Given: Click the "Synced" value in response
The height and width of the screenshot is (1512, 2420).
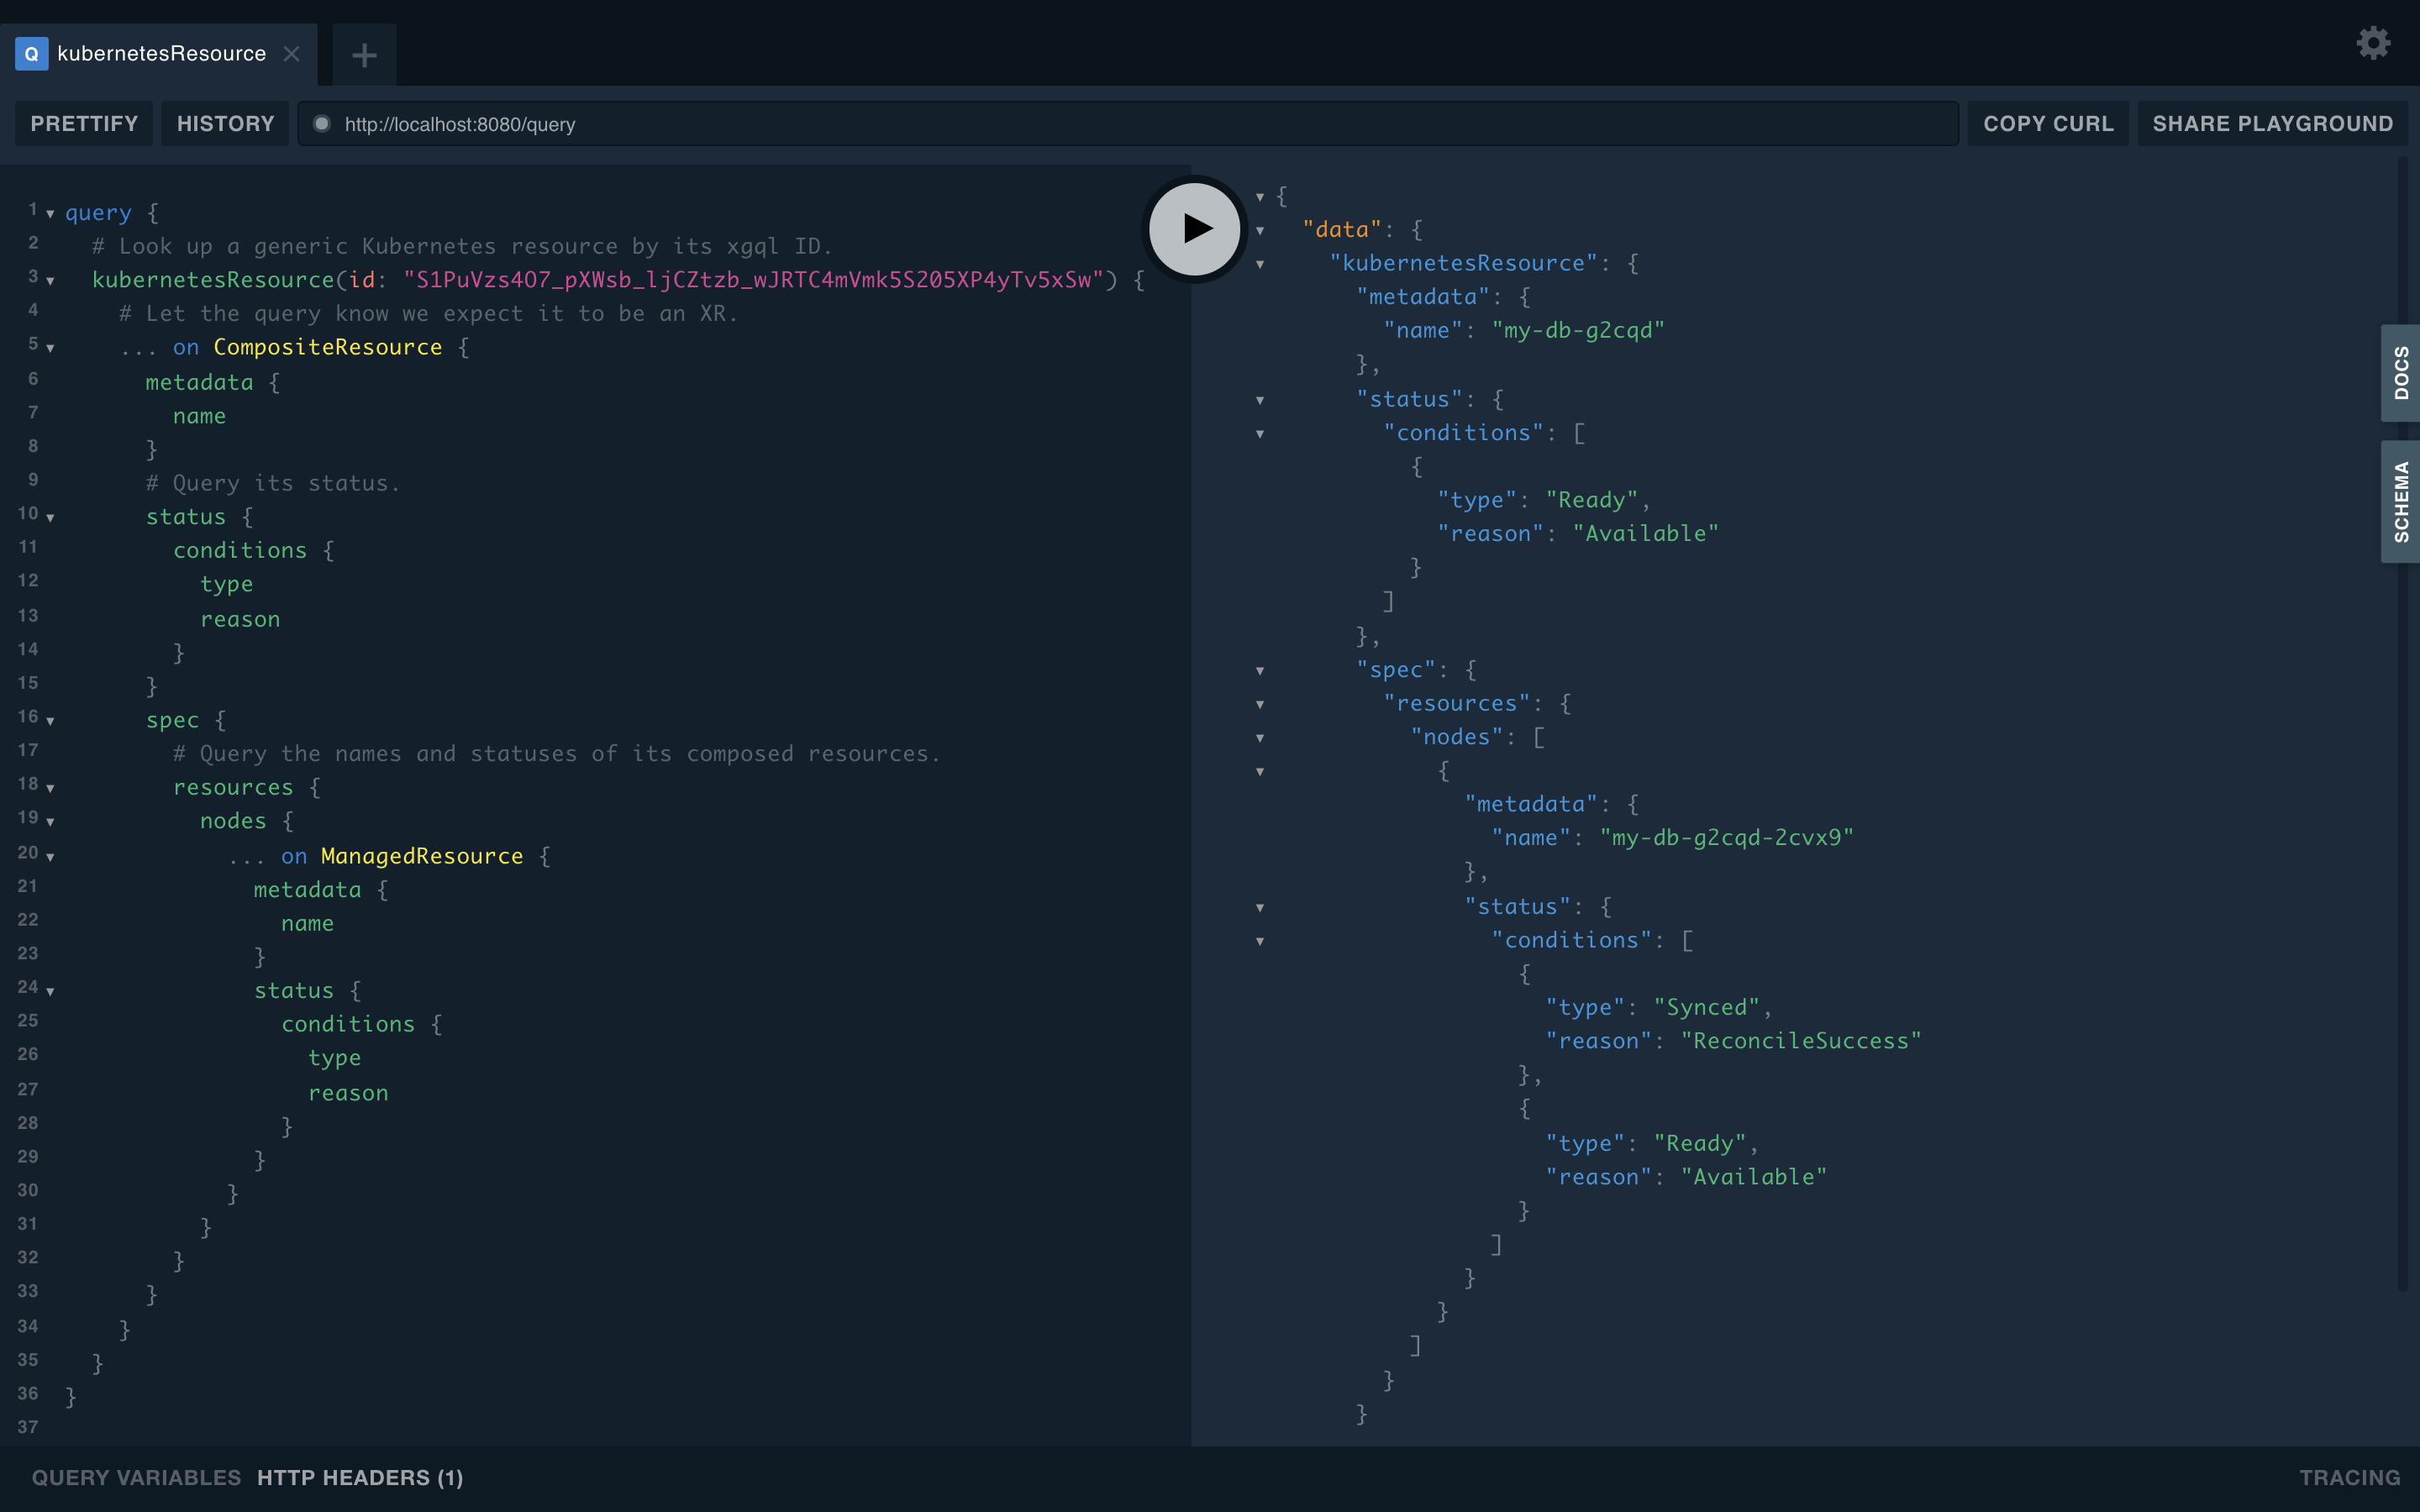Looking at the screenshot, I should [1706, 1007].
